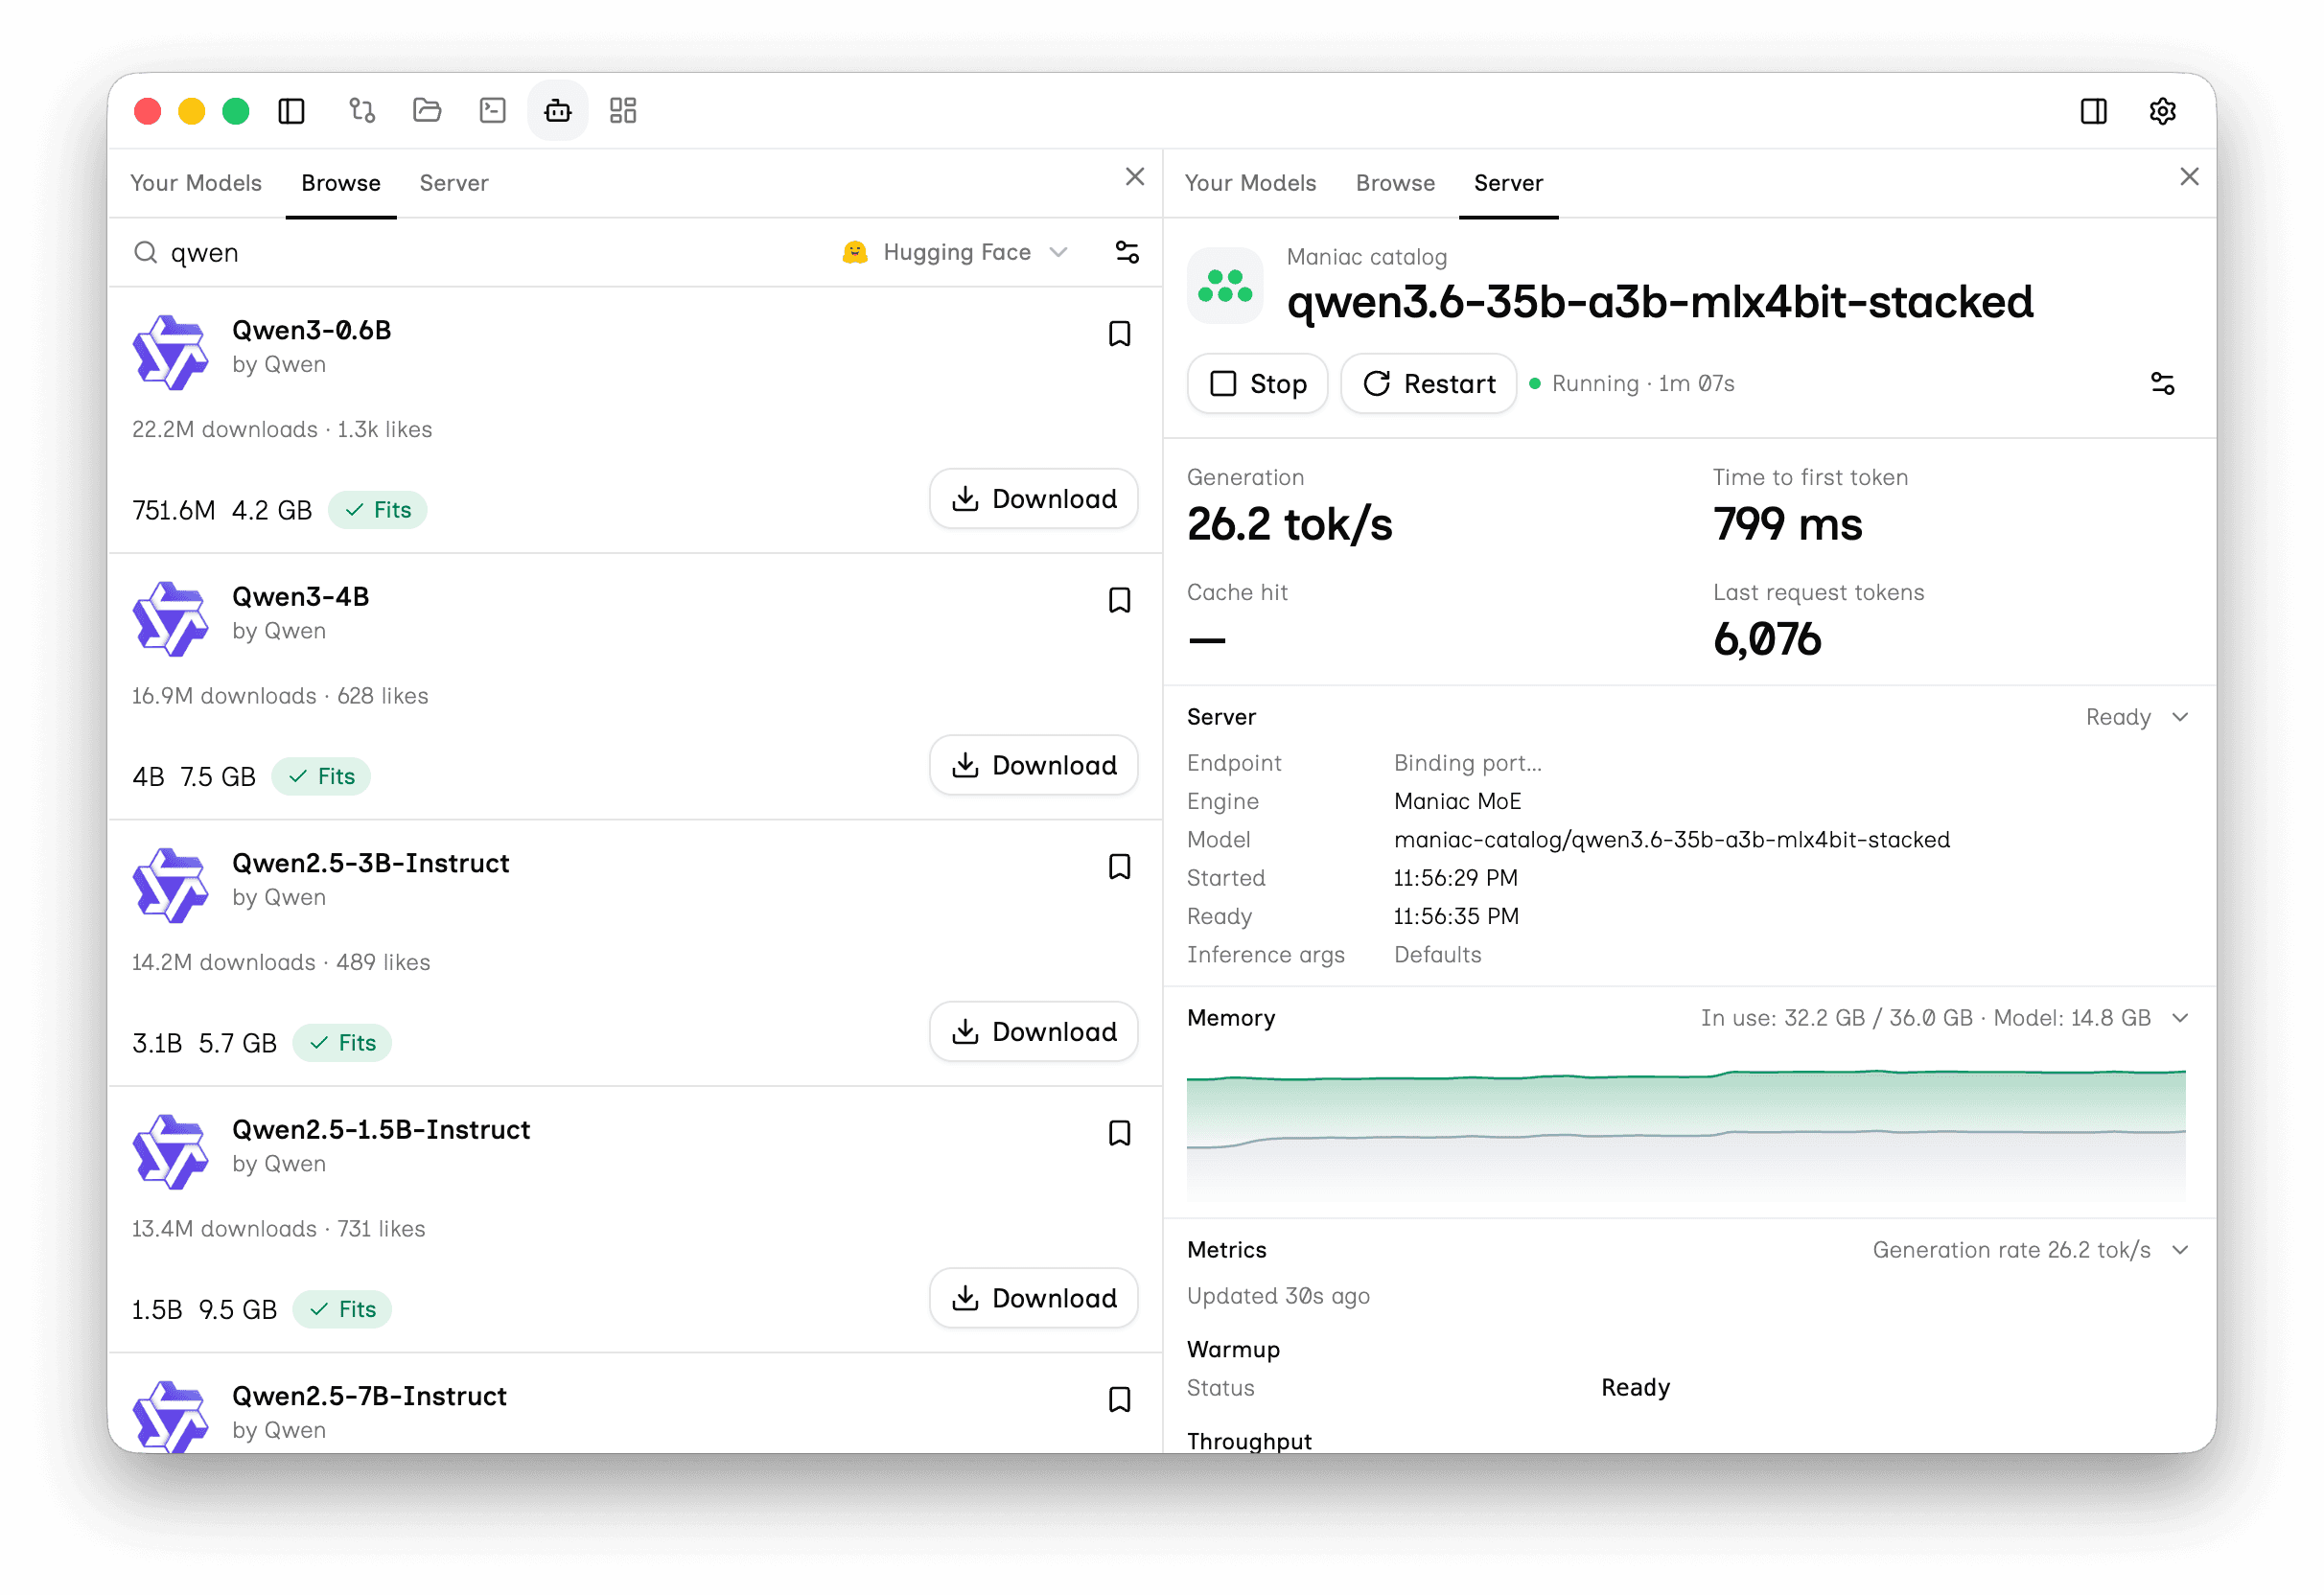Toggle the left sidebar panel icon
The width and height of the screenshot is (2324, 1595).
click(x=291, y=111)
